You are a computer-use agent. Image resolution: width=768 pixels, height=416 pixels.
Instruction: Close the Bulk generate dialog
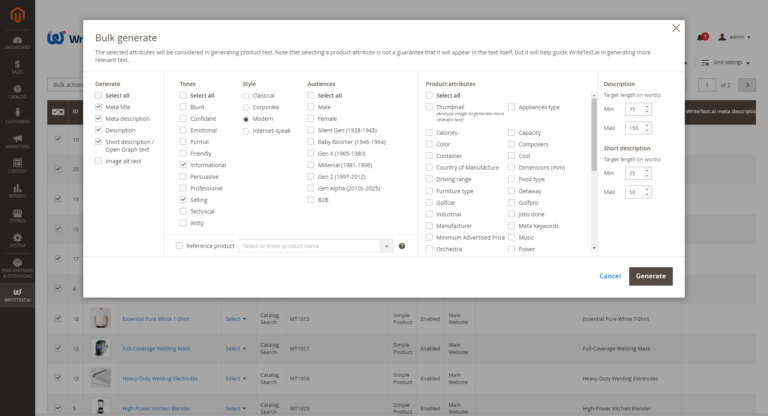(x=676, y=28)
